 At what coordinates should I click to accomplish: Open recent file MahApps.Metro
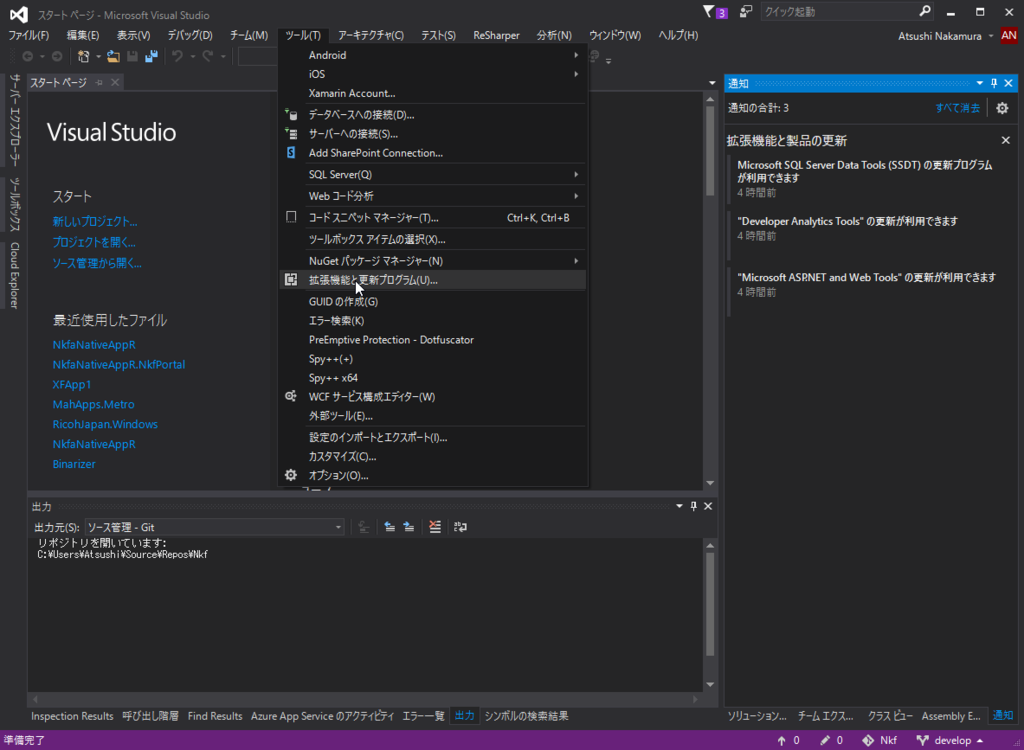coord(93,404)
